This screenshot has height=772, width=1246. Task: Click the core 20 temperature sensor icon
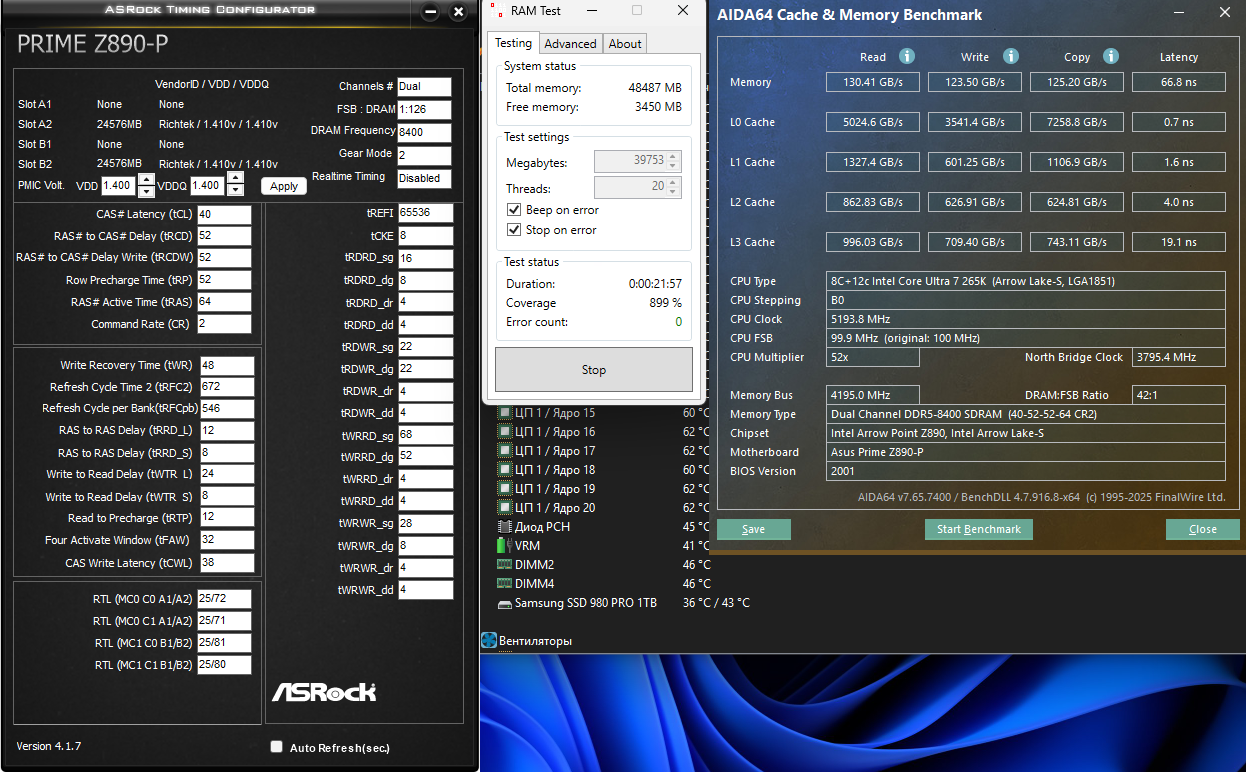pos(505,508)
